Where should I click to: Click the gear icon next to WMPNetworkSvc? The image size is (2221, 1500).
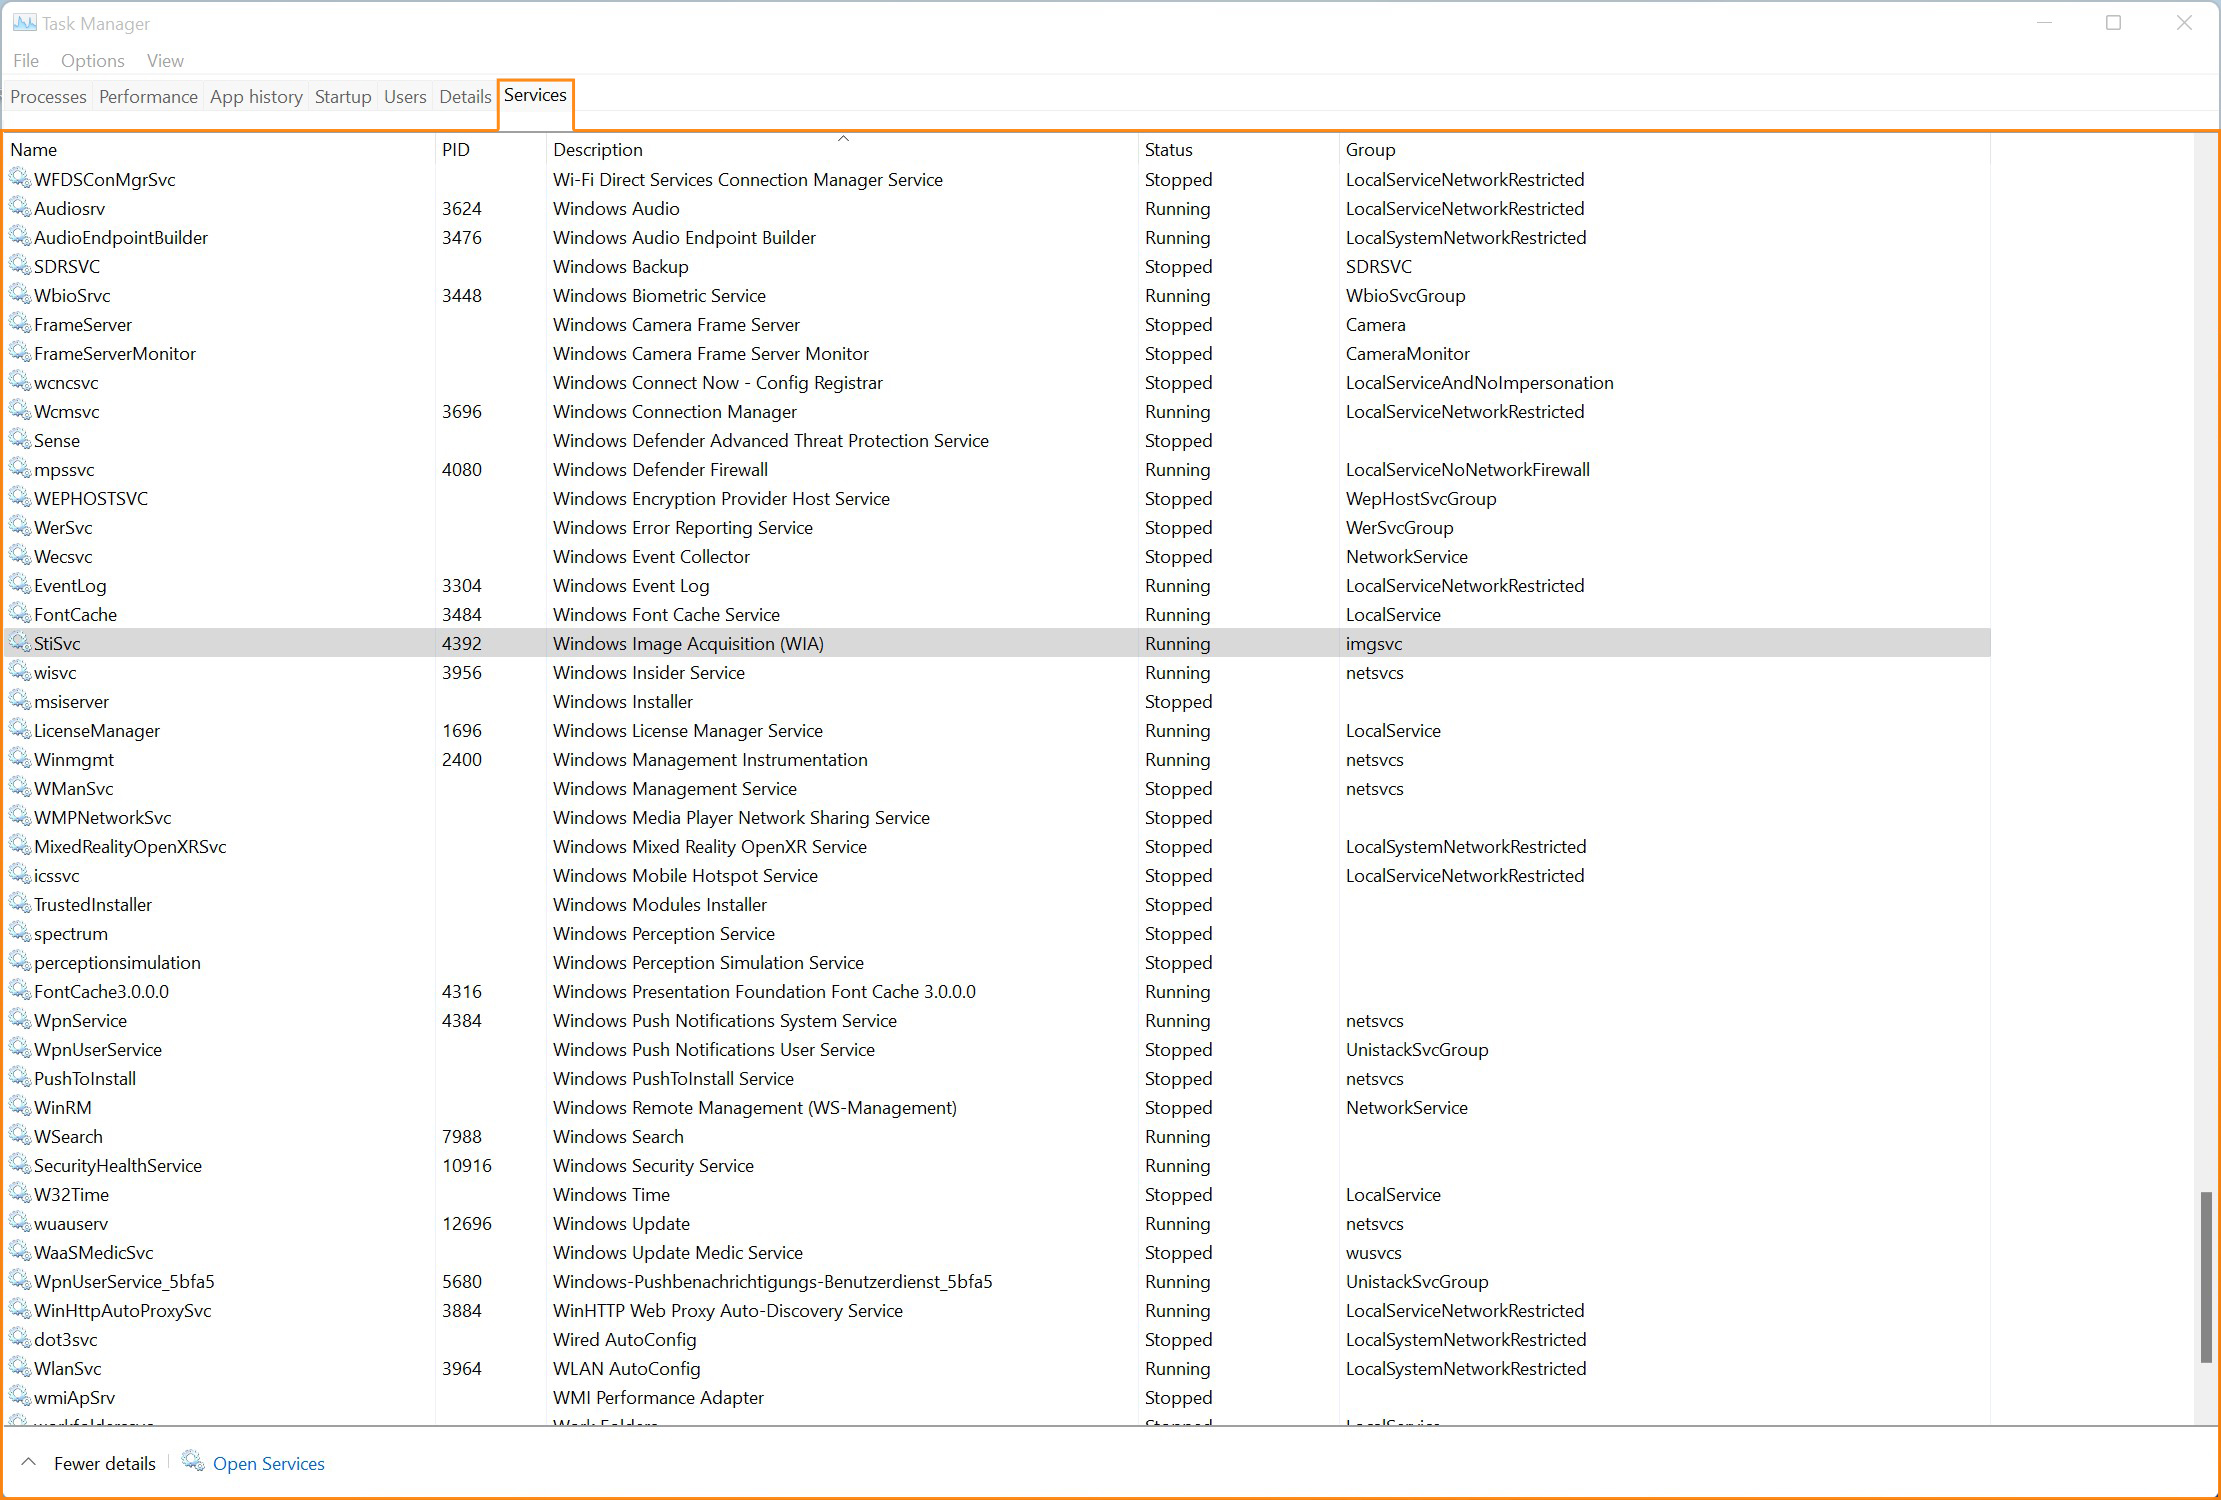coord(19,817)
